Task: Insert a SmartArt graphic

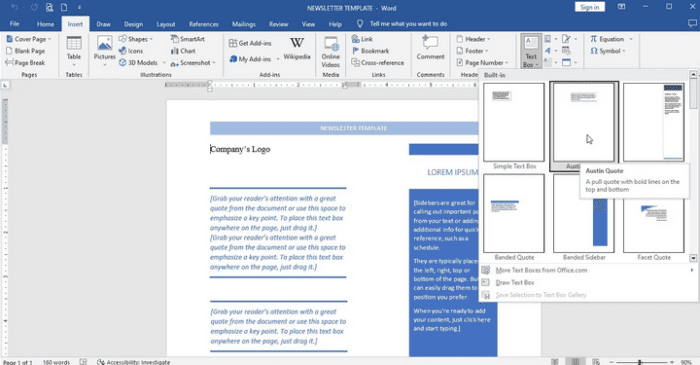Action: pos(188,39)
